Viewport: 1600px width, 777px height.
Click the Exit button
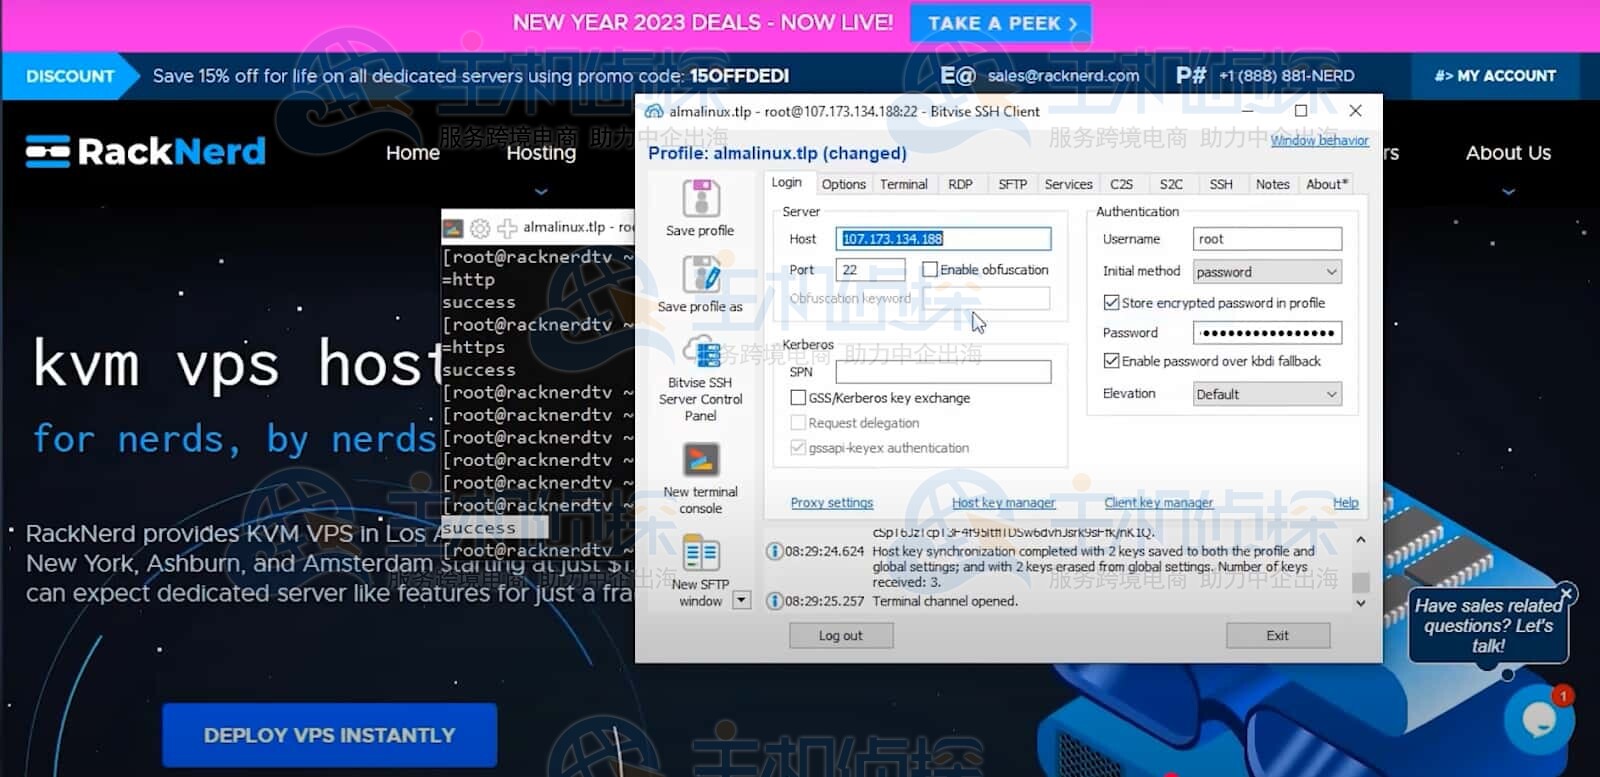click(x=1278, y=635)
